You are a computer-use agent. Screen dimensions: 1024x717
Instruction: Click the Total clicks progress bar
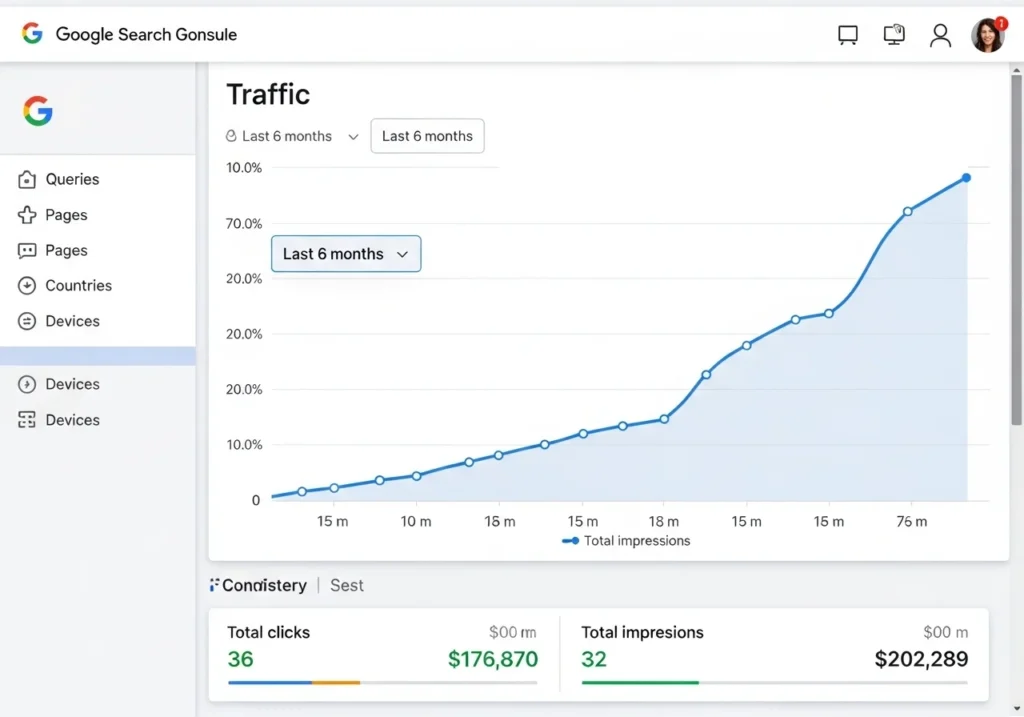click(x=382, y=683)
